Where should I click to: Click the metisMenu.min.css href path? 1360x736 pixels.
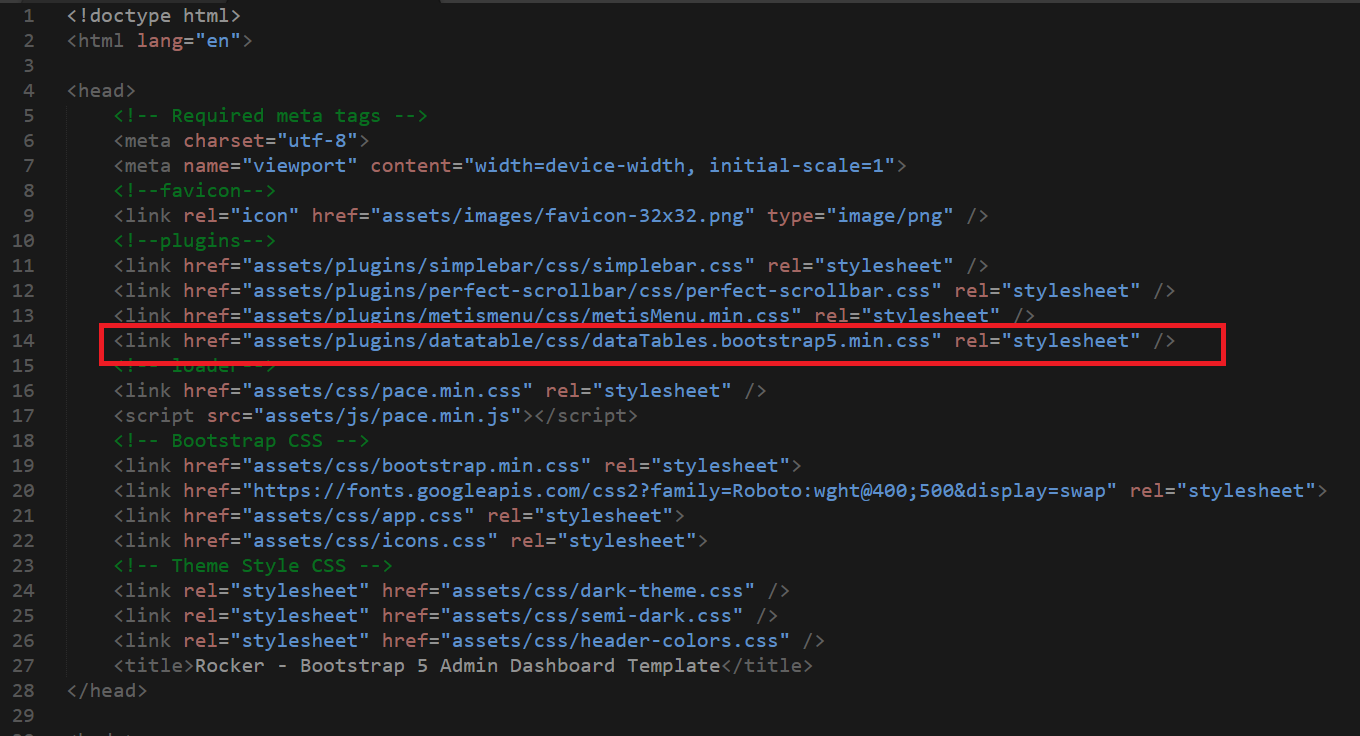(522, 316)
